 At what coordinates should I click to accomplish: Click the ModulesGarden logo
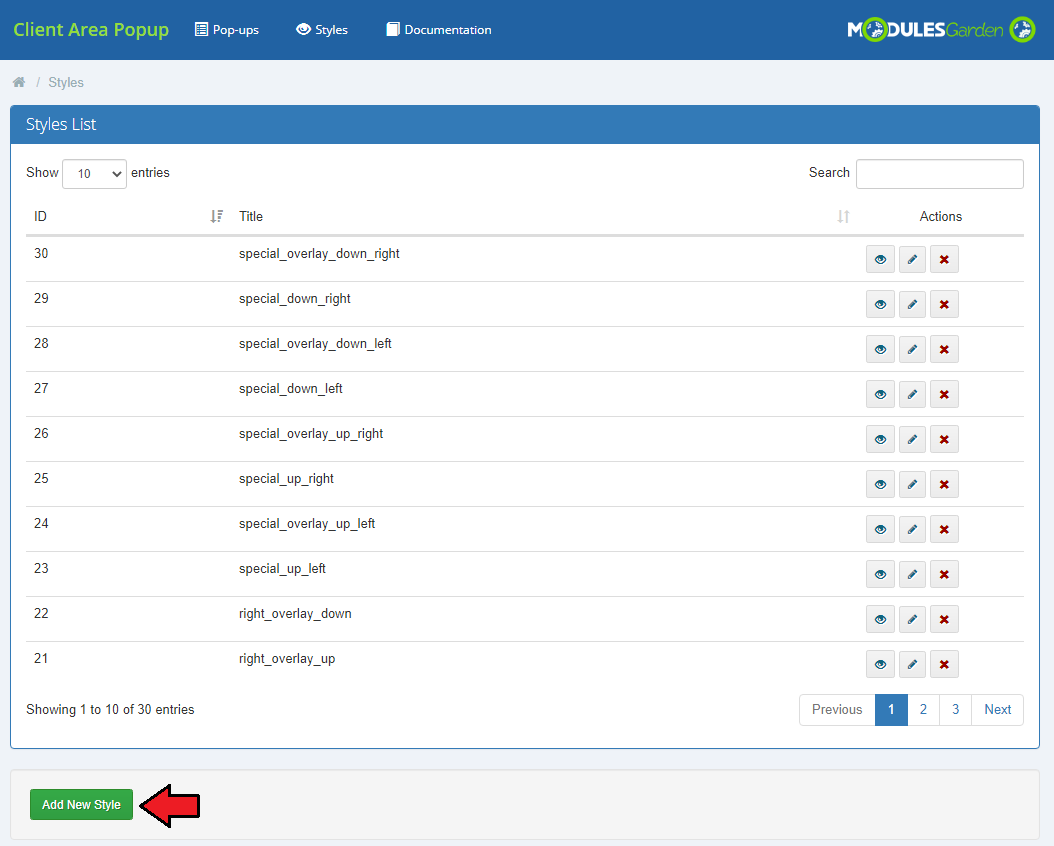point(941,30)
